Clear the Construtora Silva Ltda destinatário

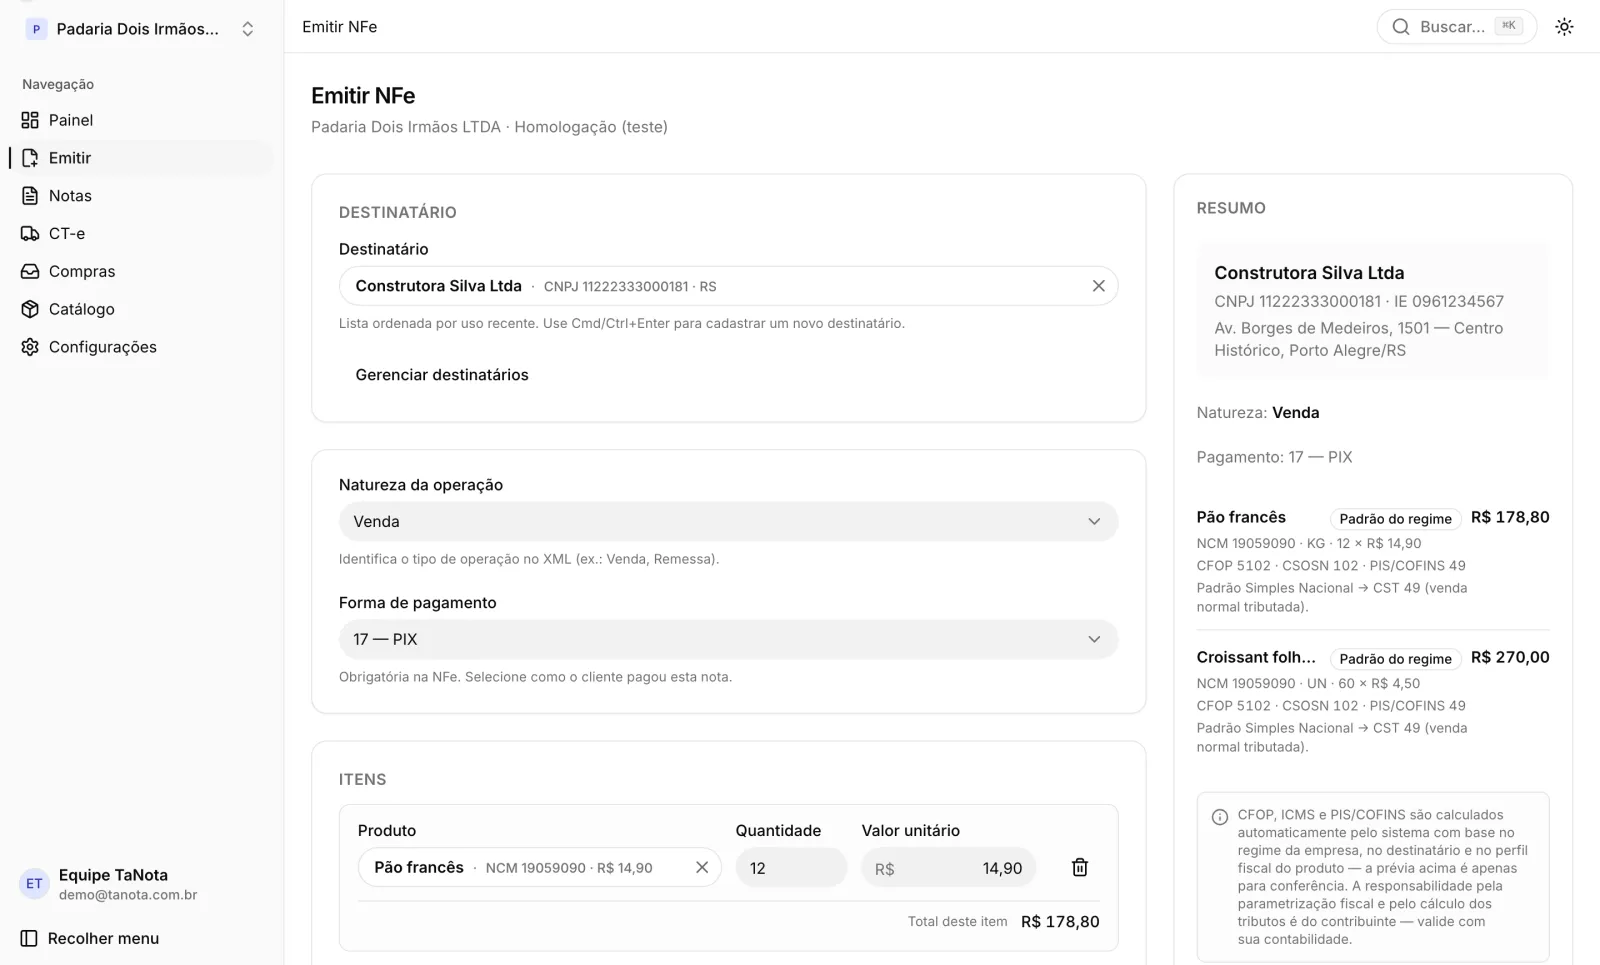(x=1098, y=286)
